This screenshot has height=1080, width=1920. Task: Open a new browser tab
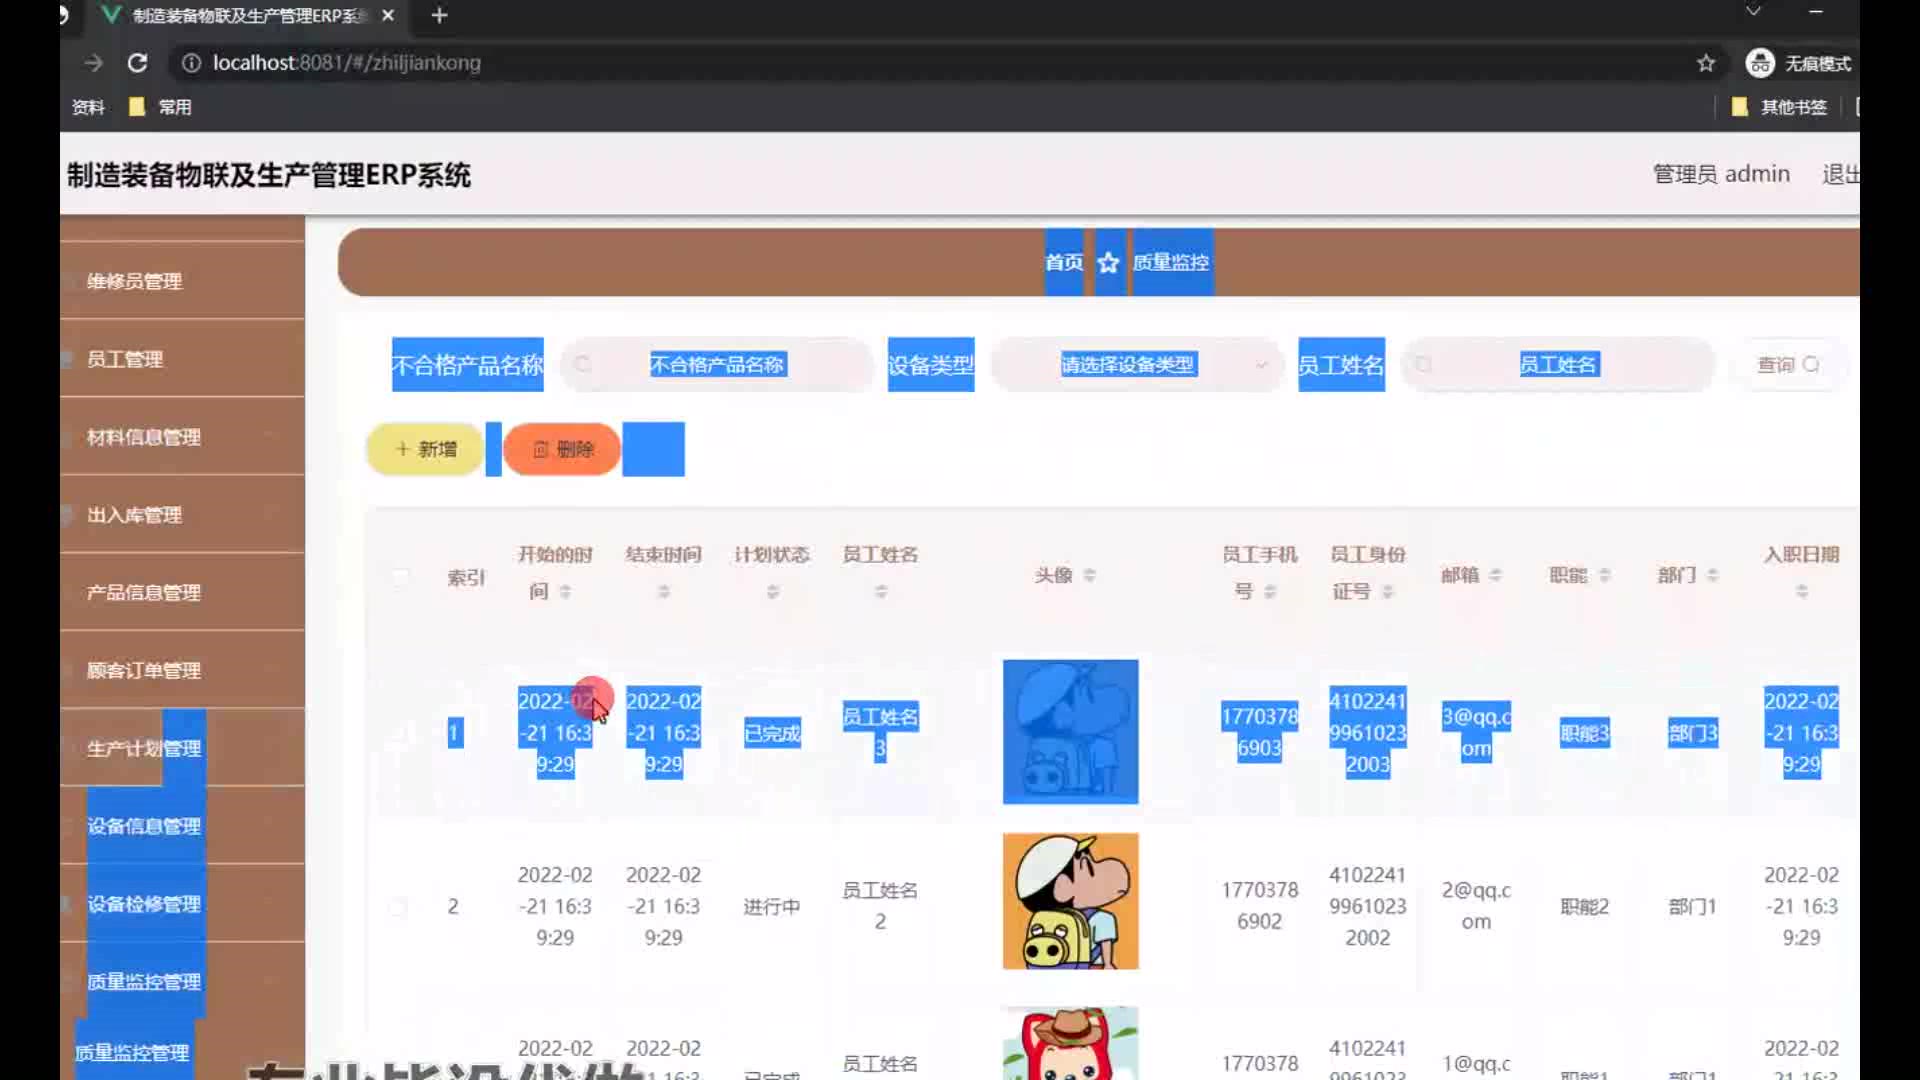pyautogui.click(x=439, y=16)
